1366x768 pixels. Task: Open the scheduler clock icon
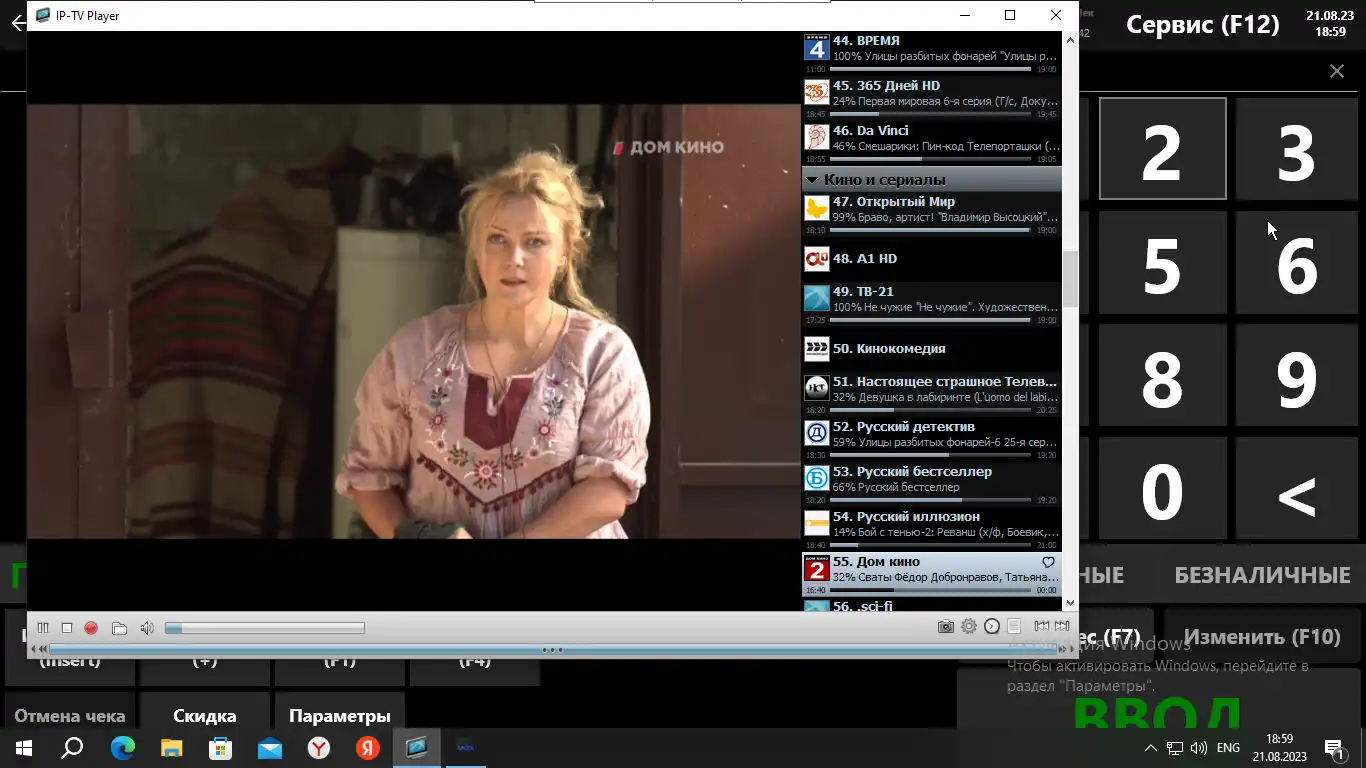point(992,627)
